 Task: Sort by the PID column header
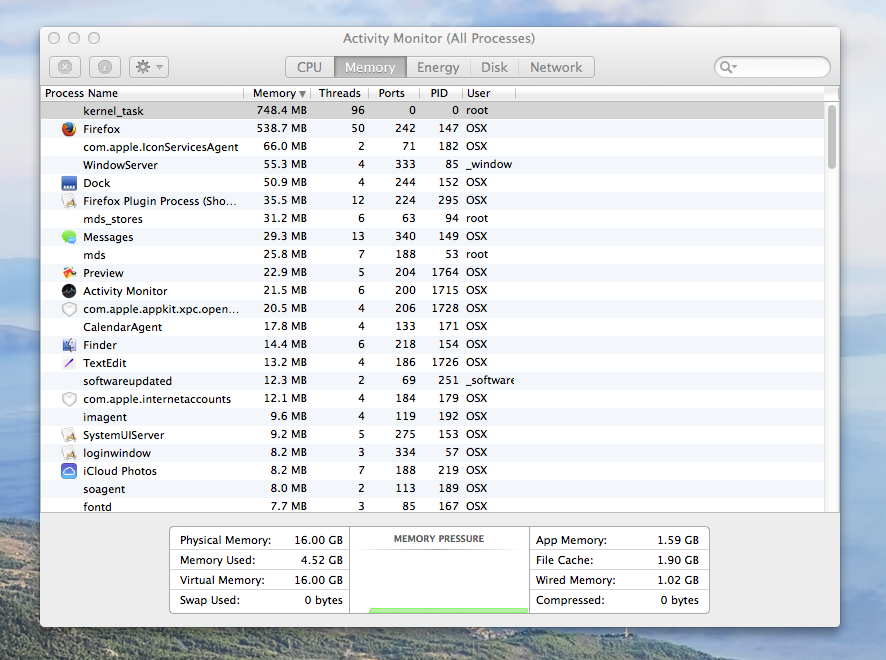coord(439,93)
